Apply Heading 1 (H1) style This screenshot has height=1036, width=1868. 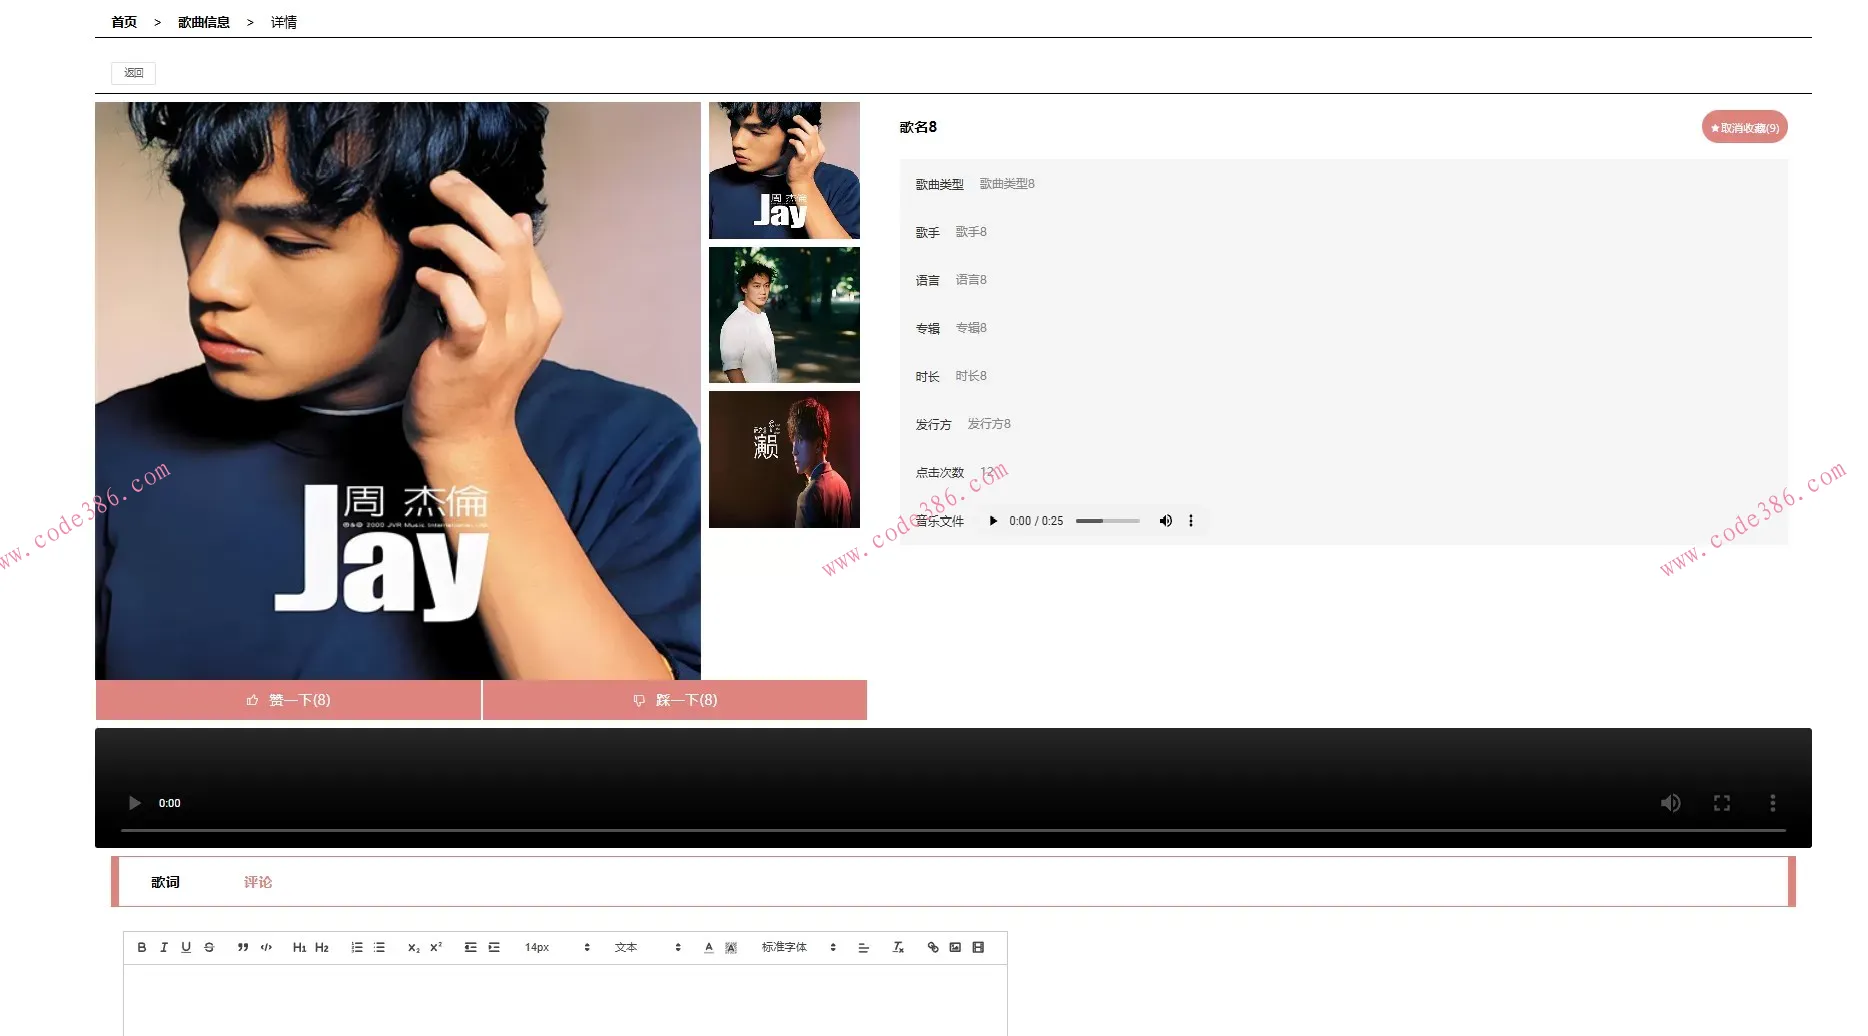coord(299,947)
